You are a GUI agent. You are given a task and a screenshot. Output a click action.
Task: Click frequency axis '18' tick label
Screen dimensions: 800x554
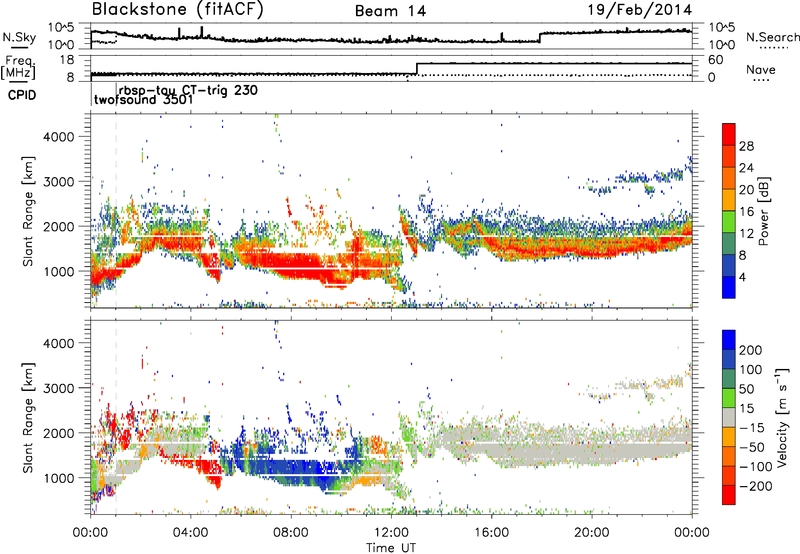[67, 60]
